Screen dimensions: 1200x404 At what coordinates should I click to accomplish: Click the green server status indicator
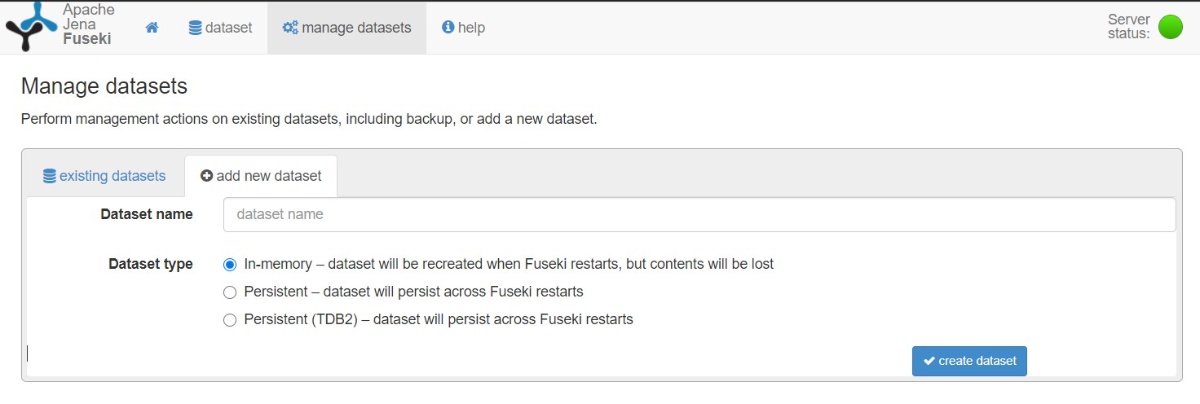[1169, 27]
